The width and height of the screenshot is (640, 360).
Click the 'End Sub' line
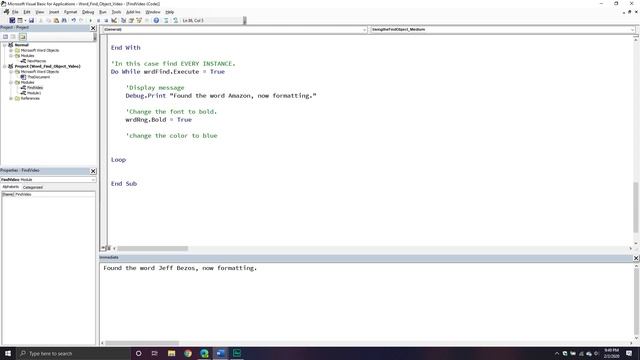[x=124, y=184]
